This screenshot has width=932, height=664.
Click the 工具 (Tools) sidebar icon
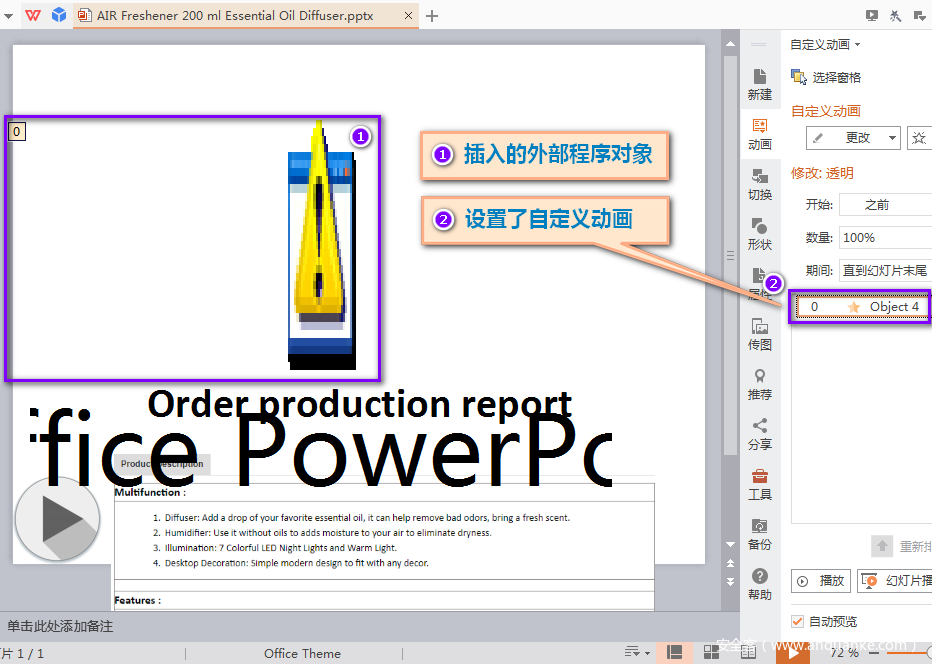[x=760, y=485]
